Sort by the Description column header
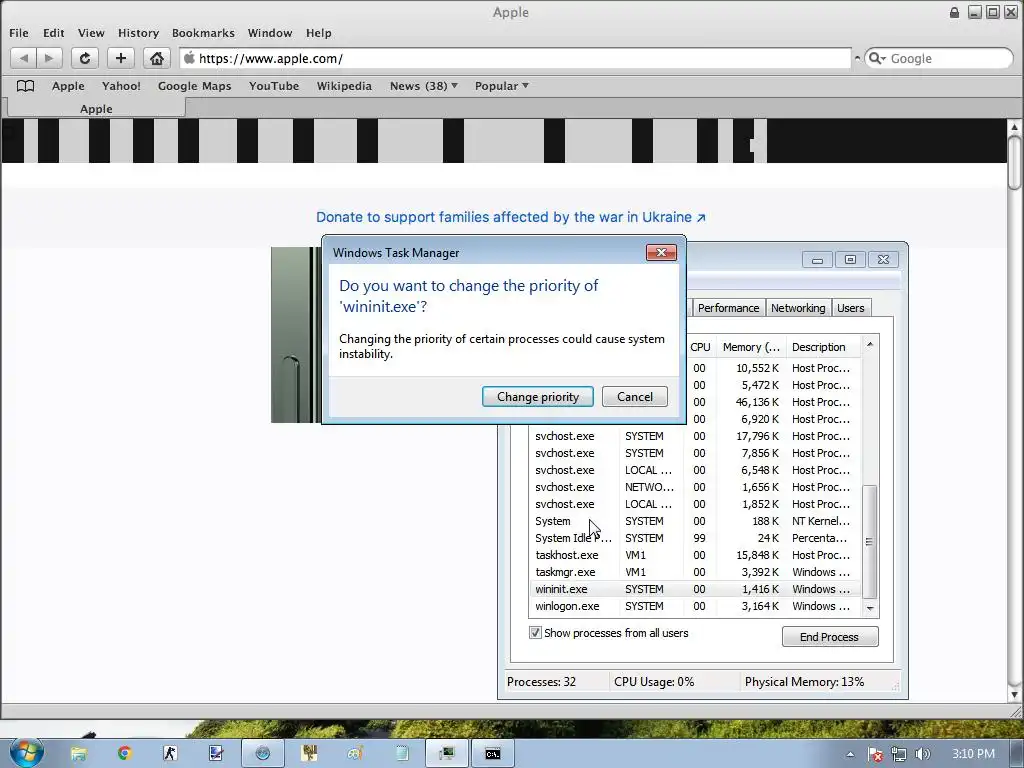 (x=824, y=347)
